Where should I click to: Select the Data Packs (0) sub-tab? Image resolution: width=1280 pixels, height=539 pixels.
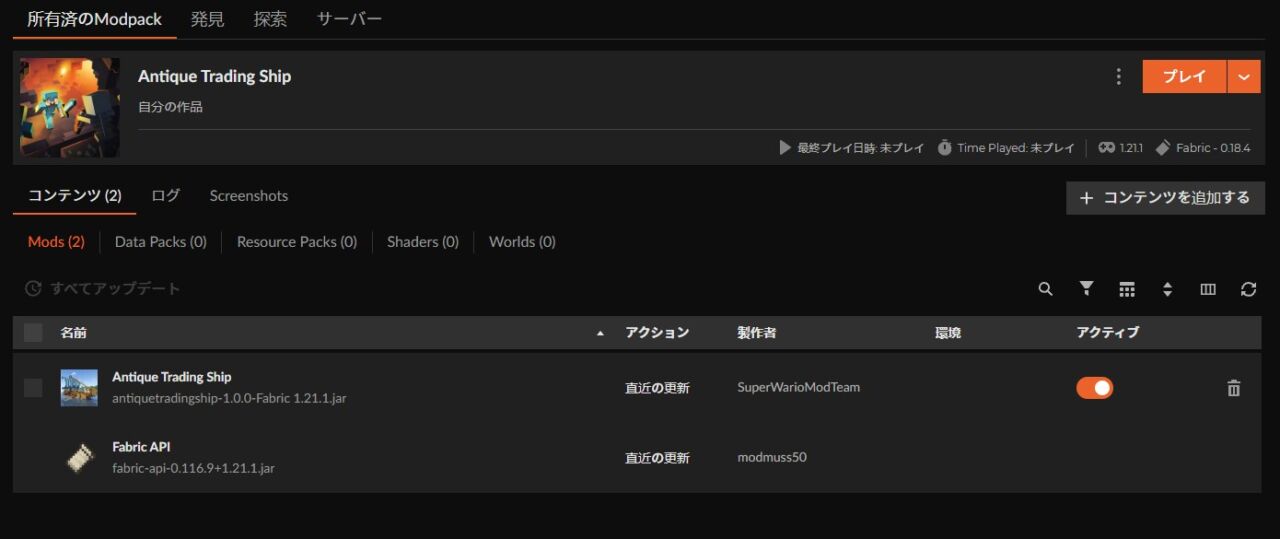point(161,242)
